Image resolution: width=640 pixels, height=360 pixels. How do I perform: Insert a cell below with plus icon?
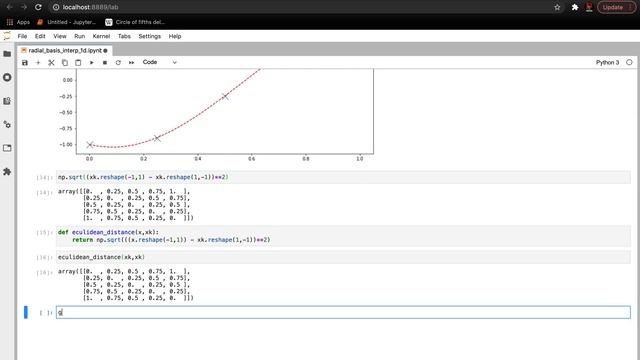click(x=38, y=62)
